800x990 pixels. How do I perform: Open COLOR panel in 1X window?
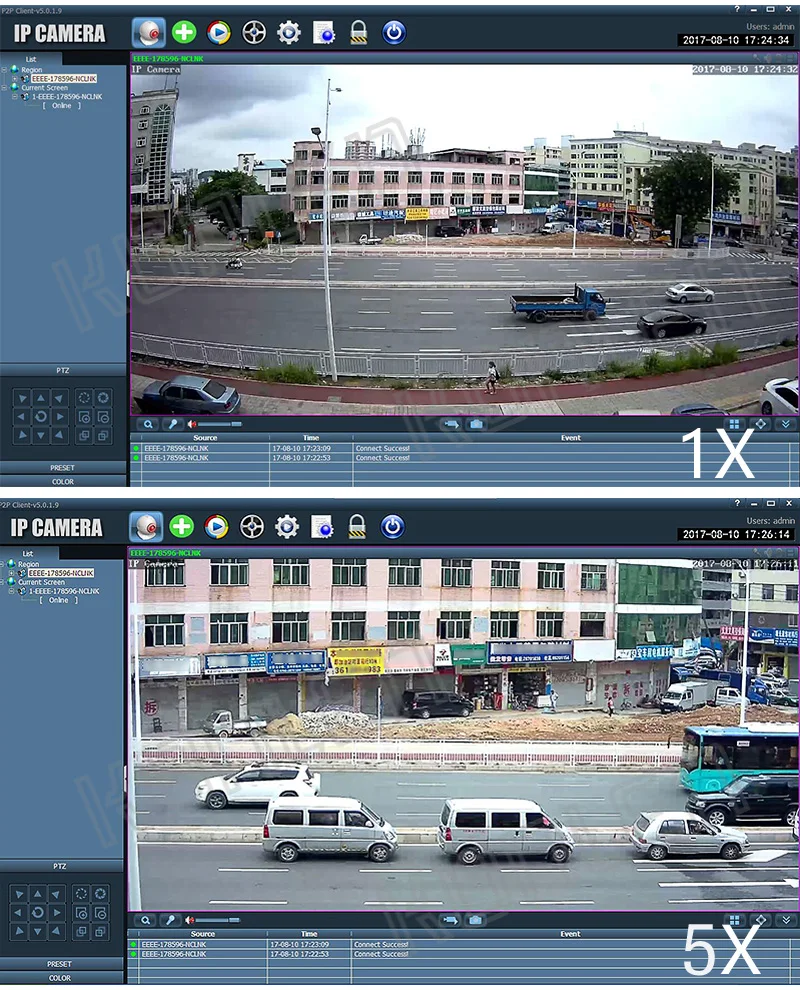63,482
